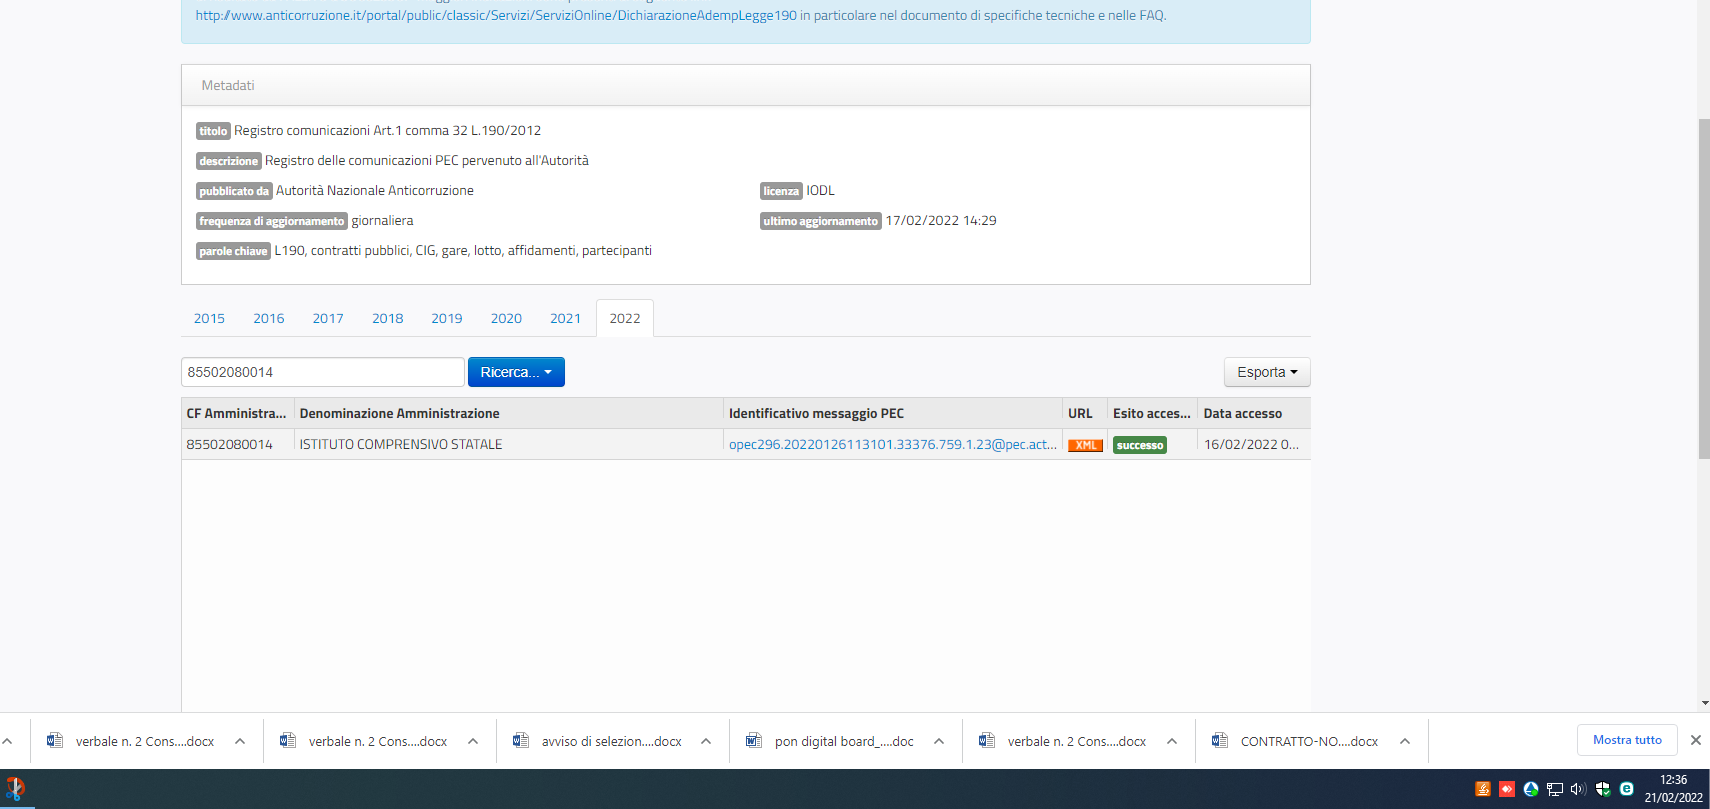The height and width of the screenshot is (809, 1710).
Task: Click the page vertical scrollbar
Action: coord(1704,290)
